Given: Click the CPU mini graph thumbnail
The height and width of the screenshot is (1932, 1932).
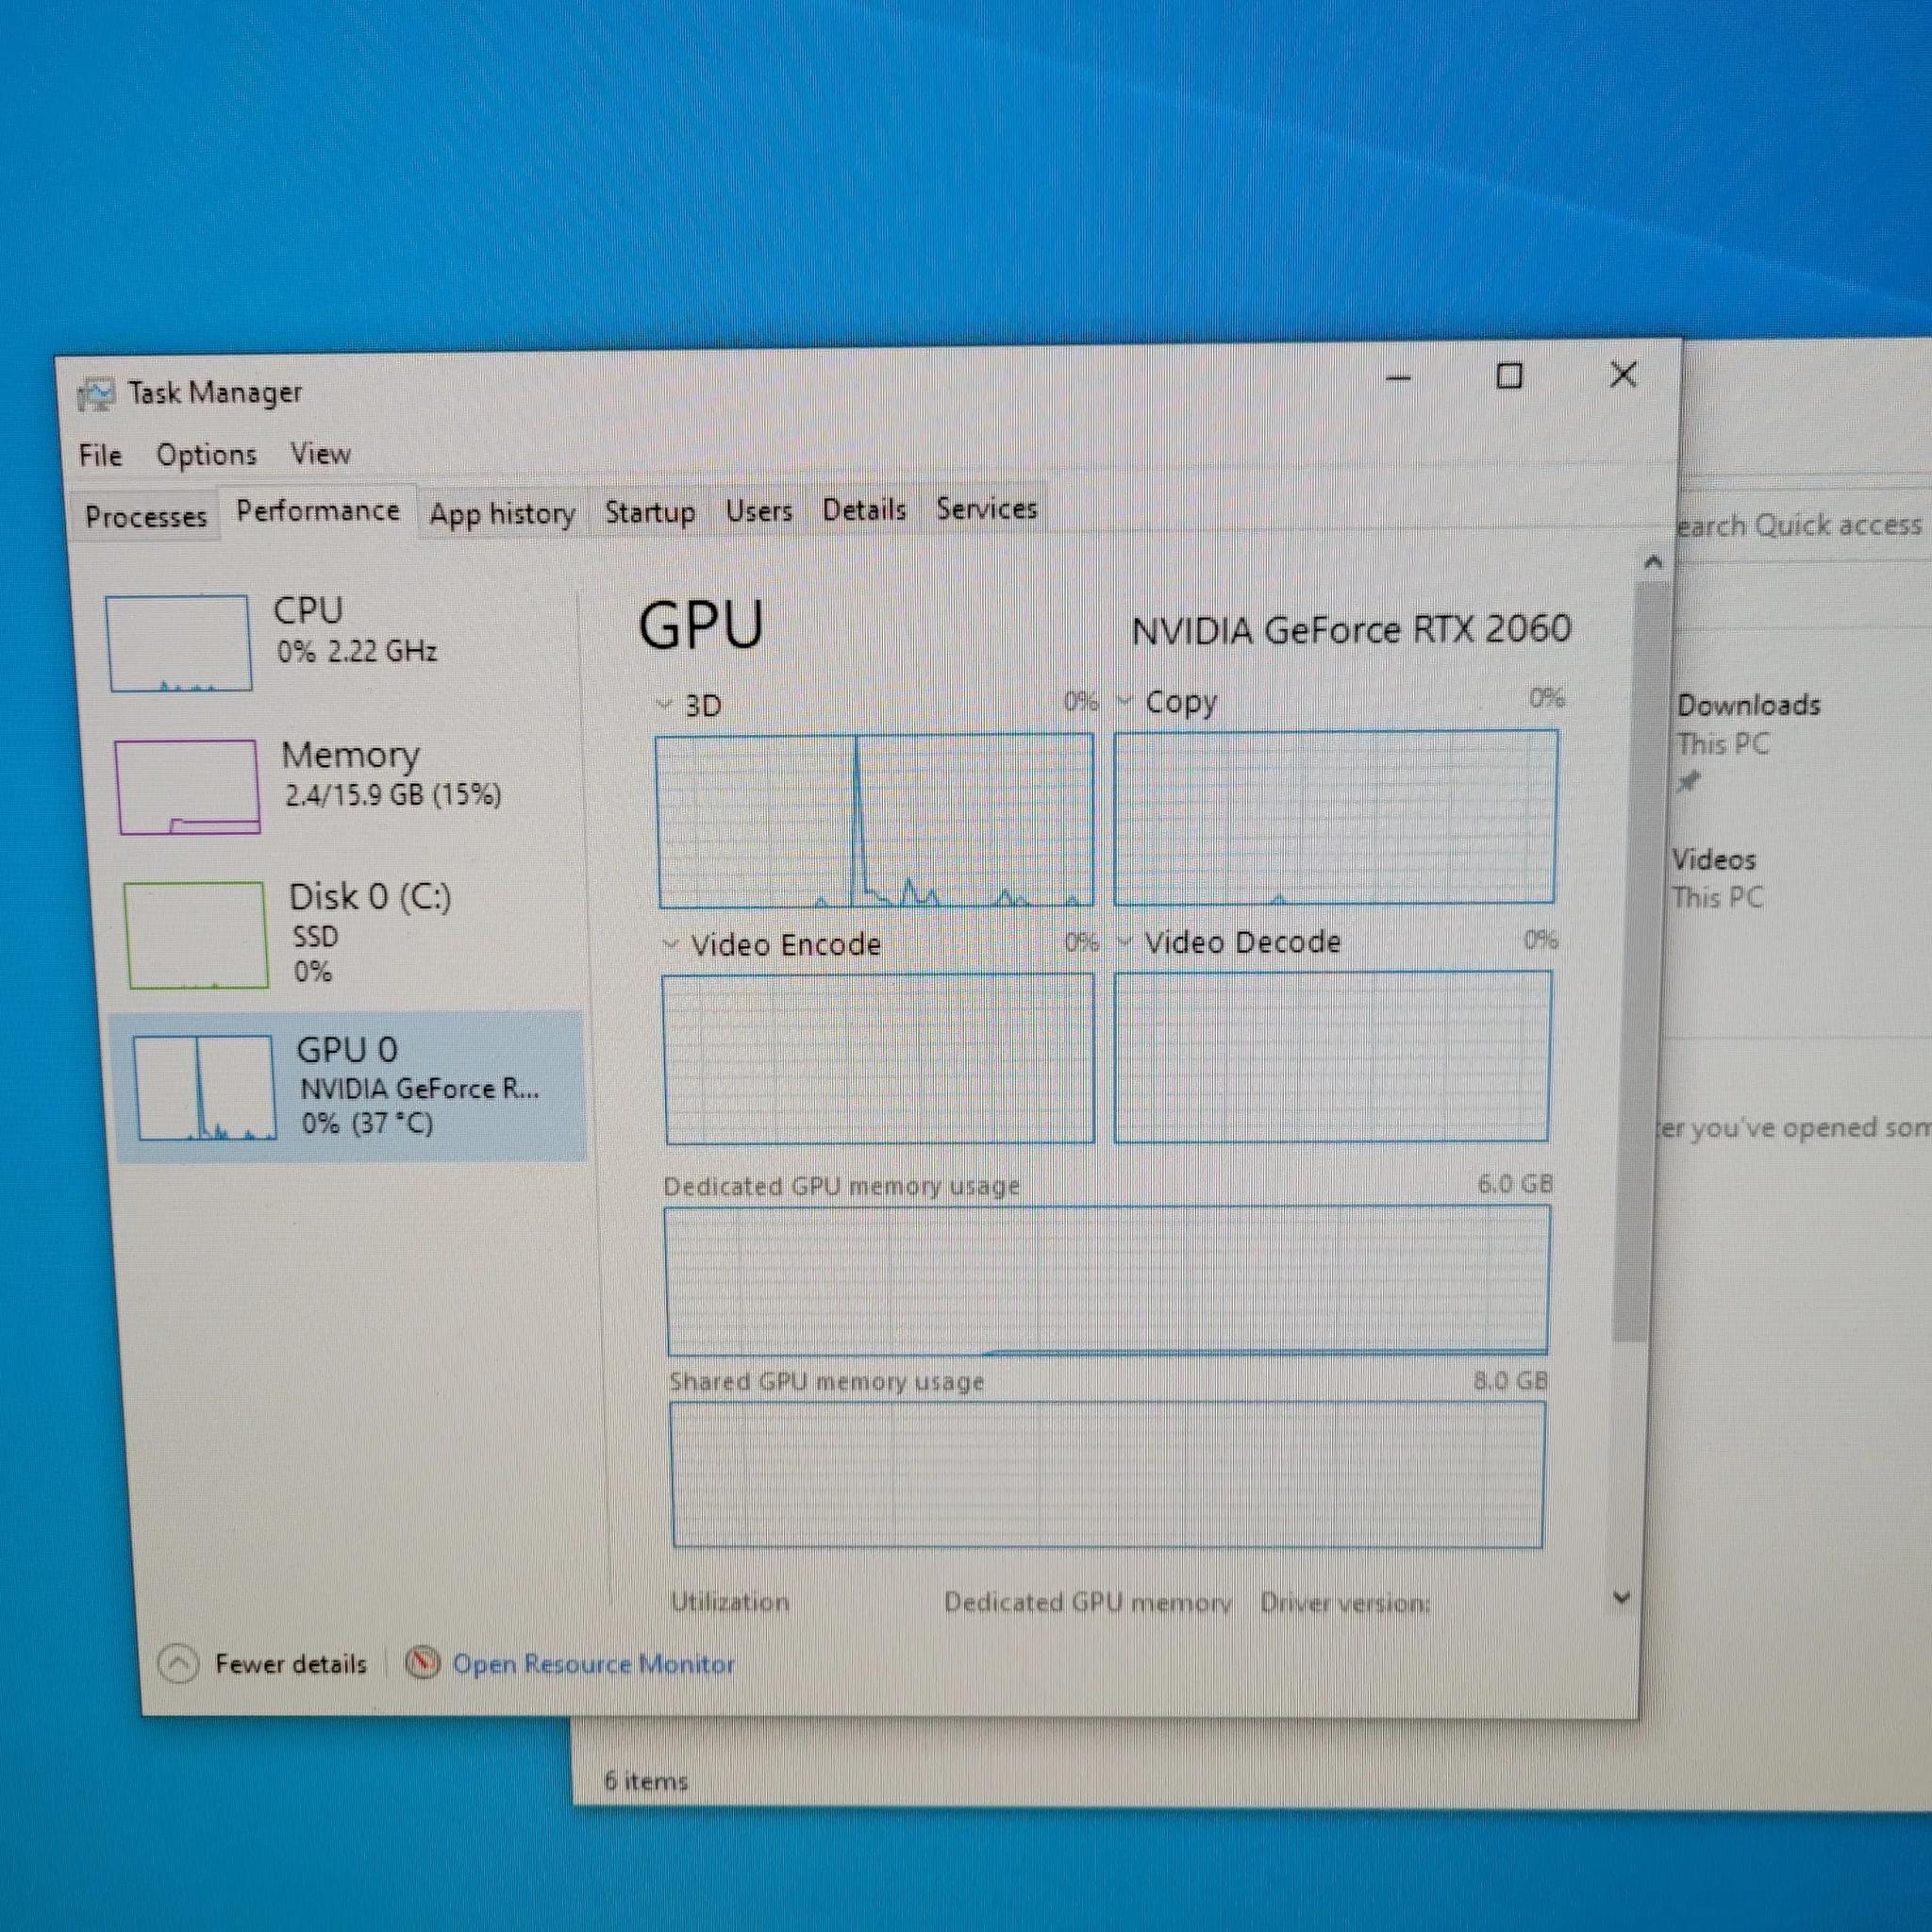Looking at the screenshot, I should pos(178,643).
